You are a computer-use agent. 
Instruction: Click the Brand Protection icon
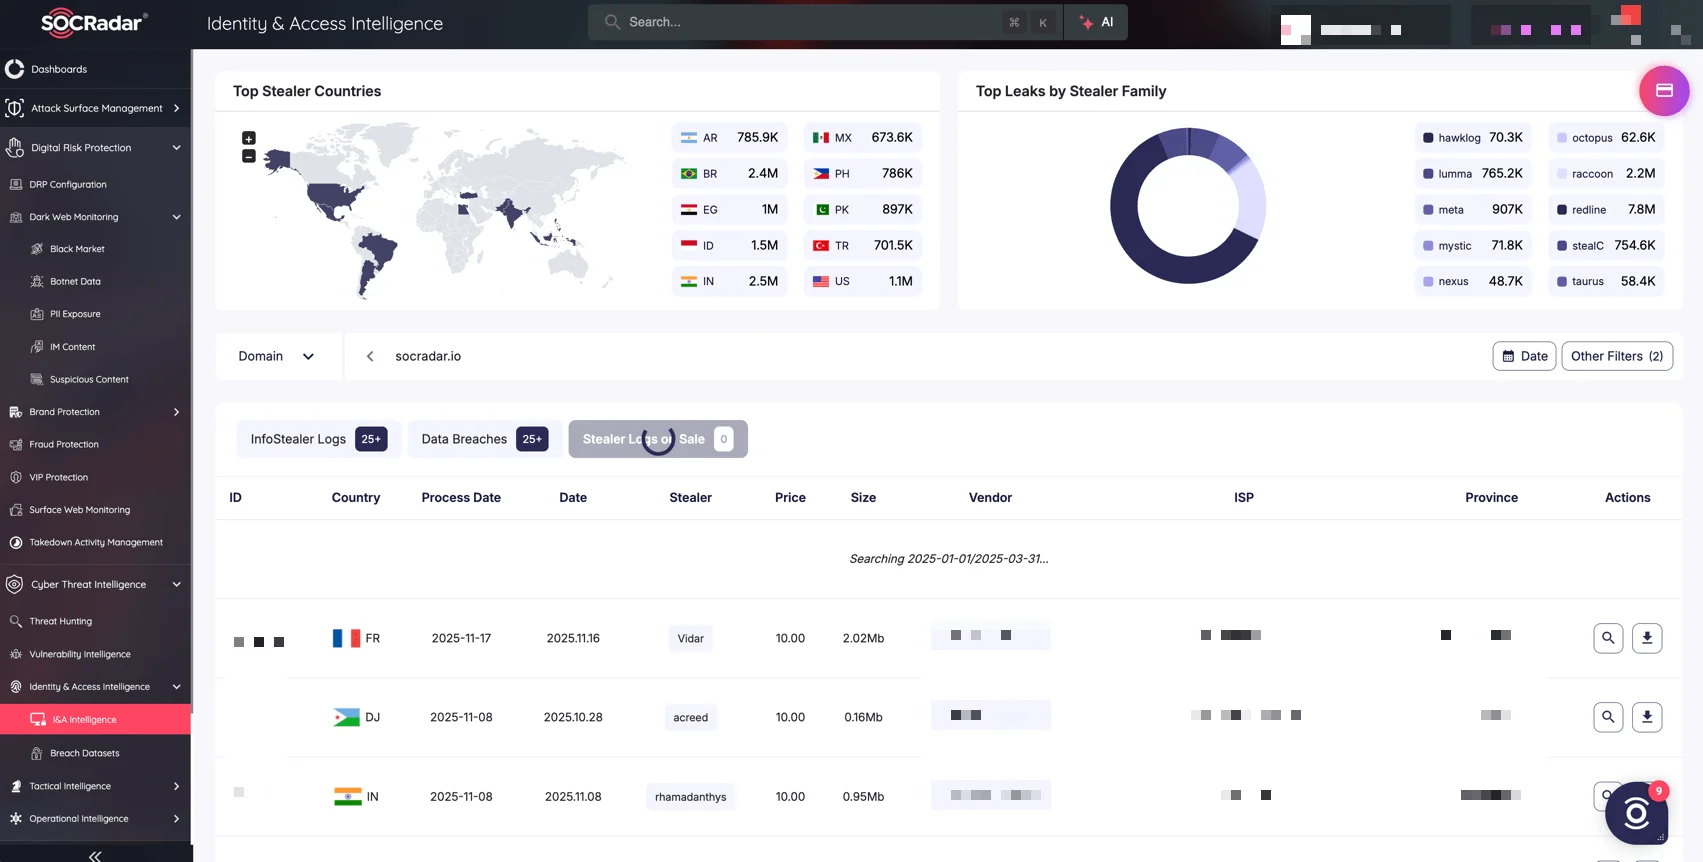coord(15,412)
